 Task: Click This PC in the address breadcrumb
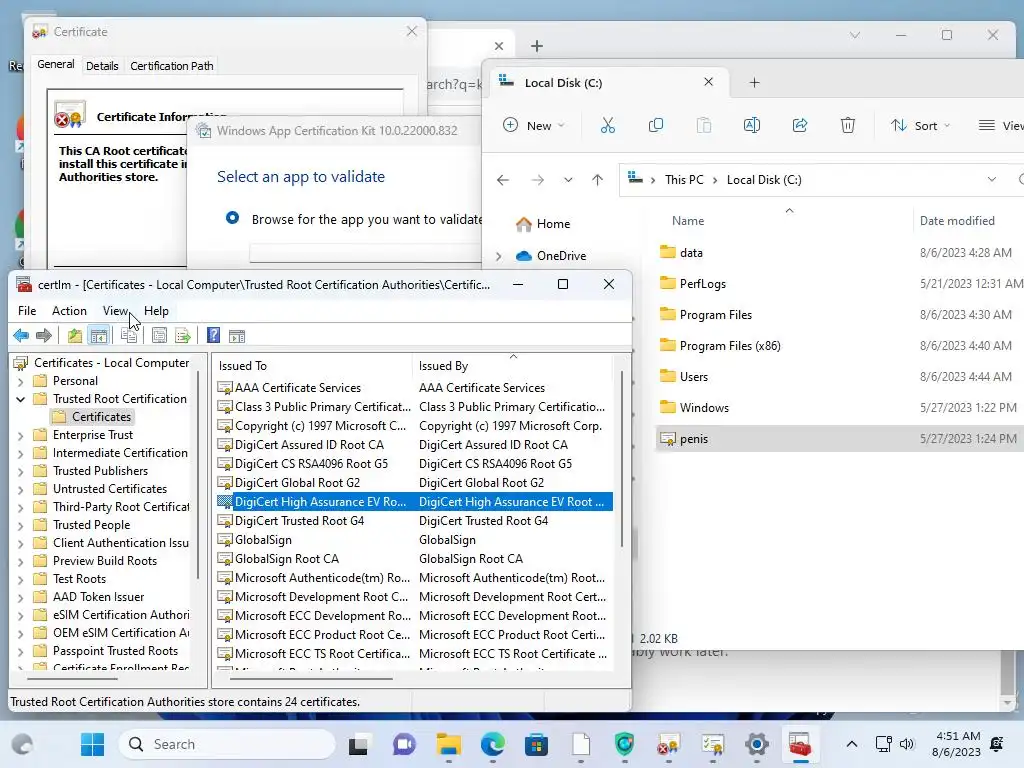click(x=684, y=180)
